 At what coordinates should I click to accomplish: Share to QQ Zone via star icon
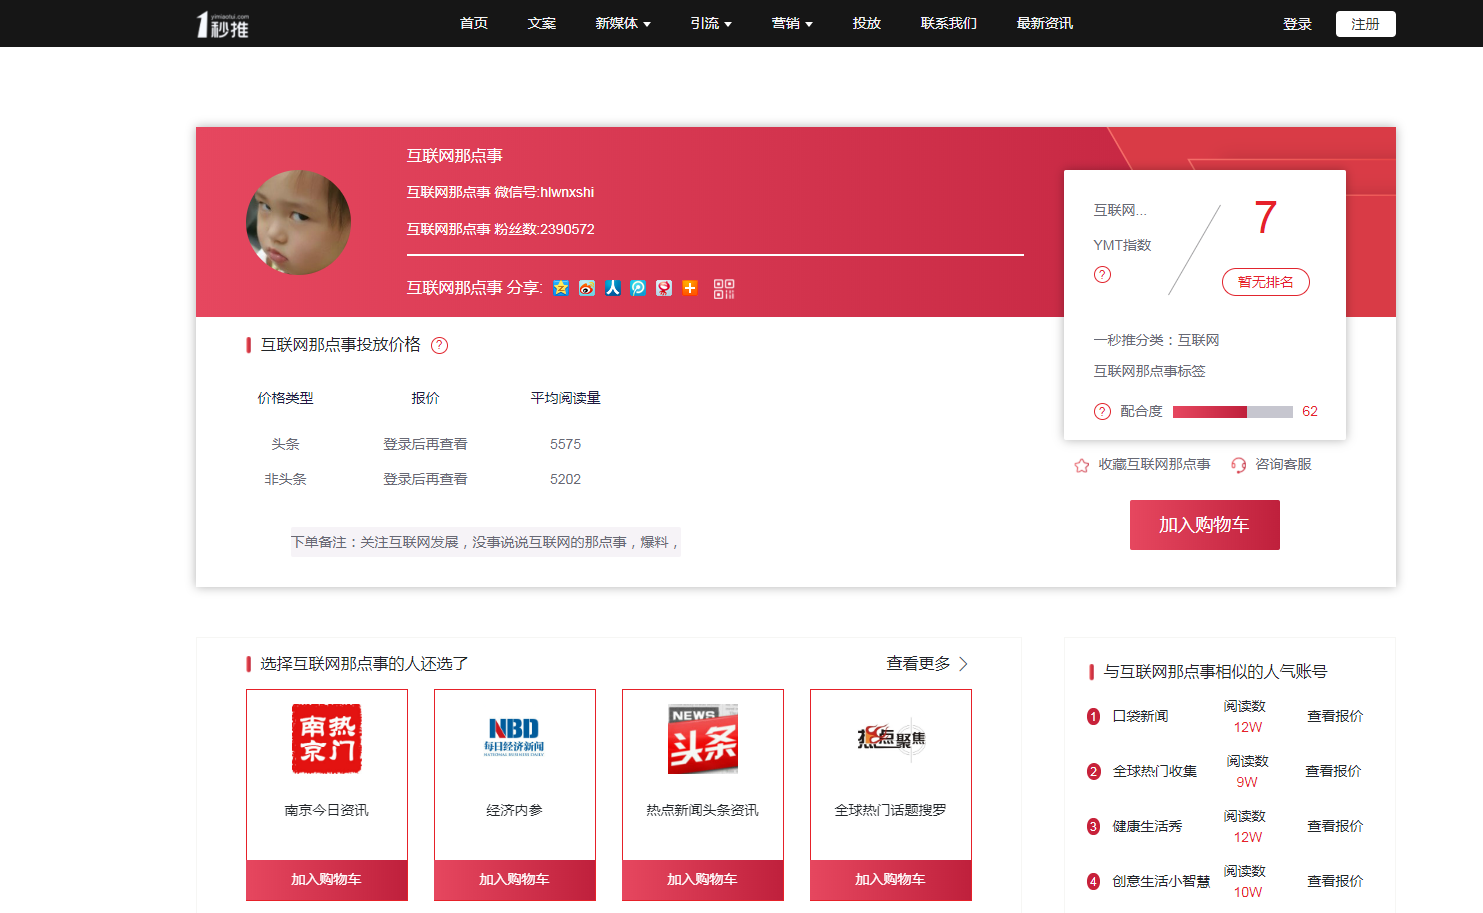point(561,288)
